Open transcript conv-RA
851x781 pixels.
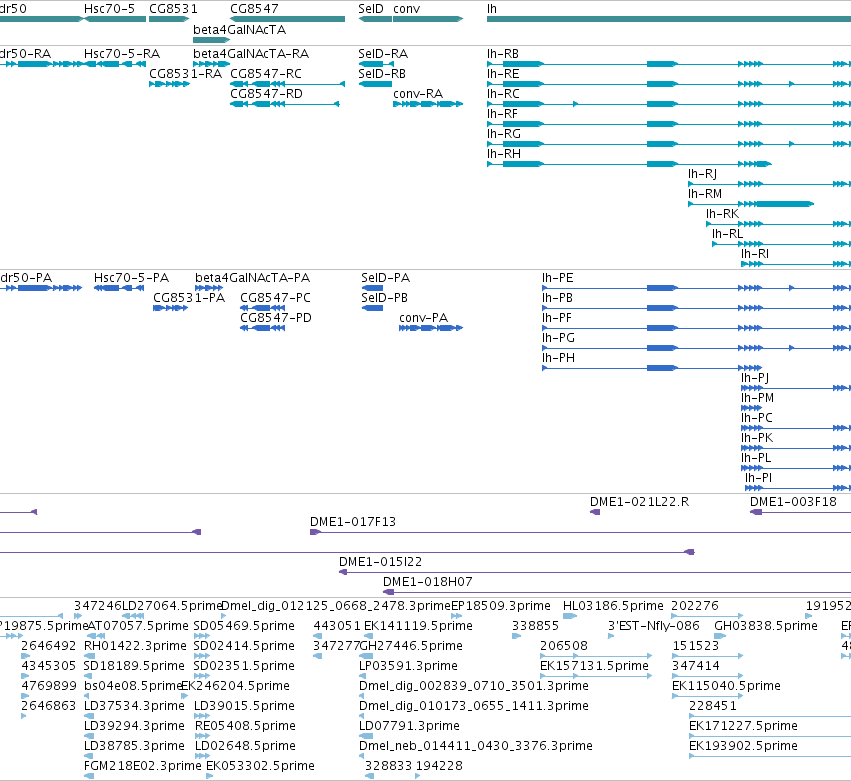[418, 94]
